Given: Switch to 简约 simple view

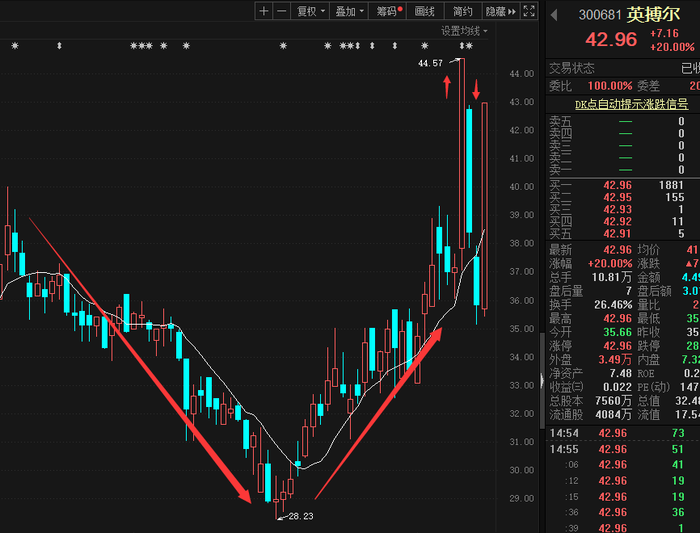Looking at the screenshot, I should pos(462,11).
